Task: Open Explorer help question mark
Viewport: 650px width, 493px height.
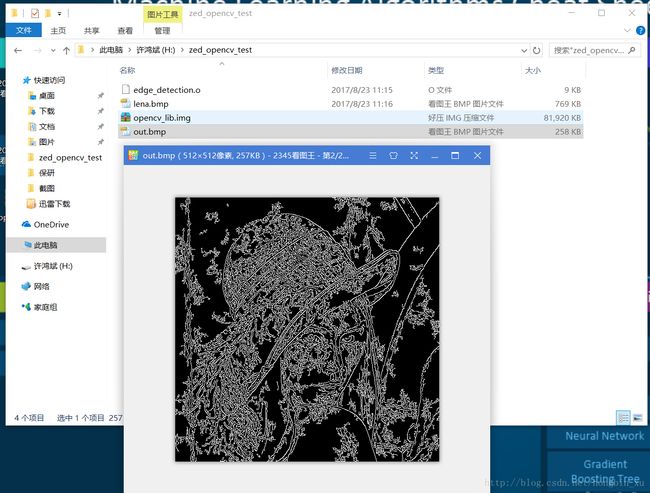Action: [640, 30]
